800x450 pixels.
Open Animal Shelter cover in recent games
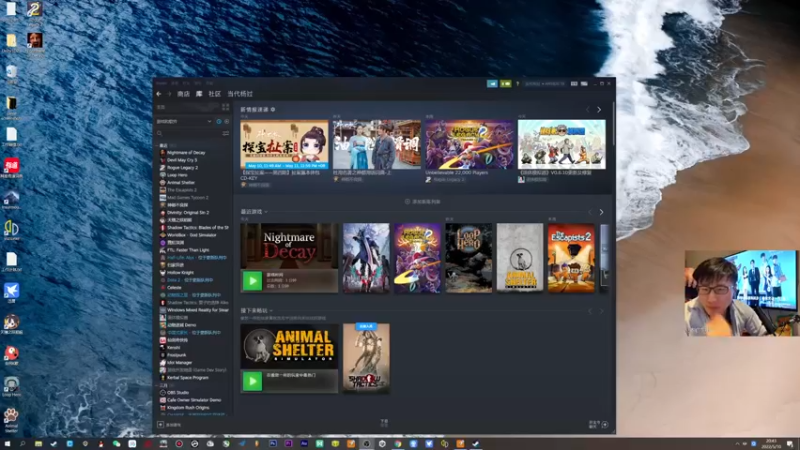tap(520, 258)
